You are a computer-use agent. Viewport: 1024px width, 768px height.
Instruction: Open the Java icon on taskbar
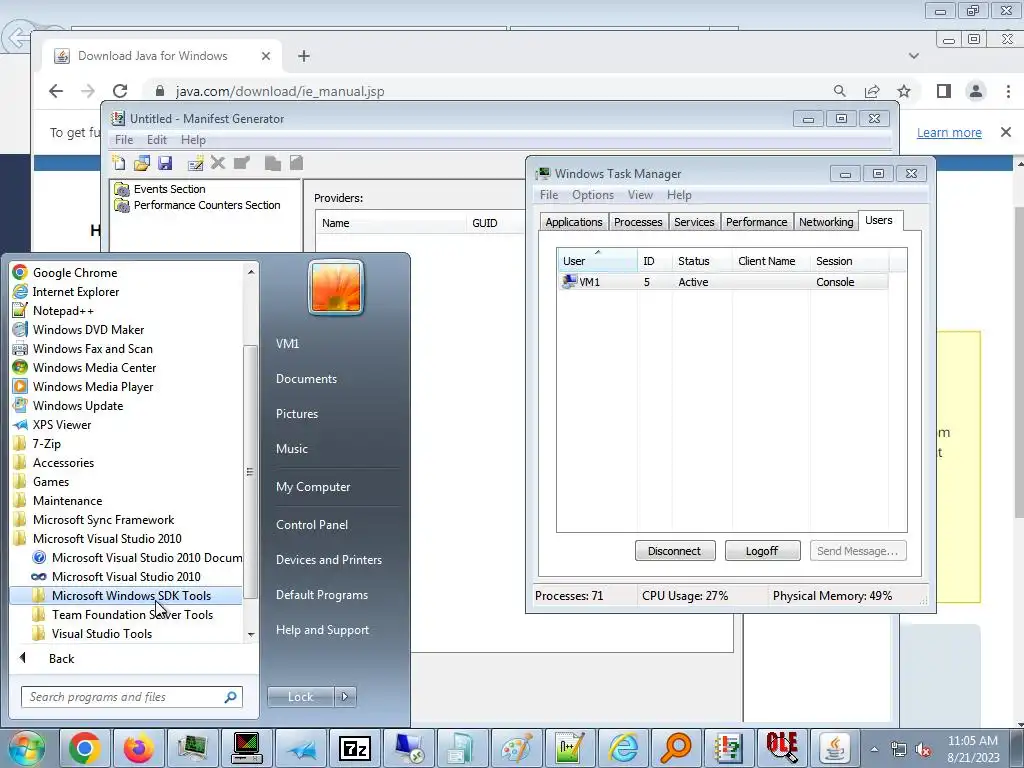pos(834,748)
